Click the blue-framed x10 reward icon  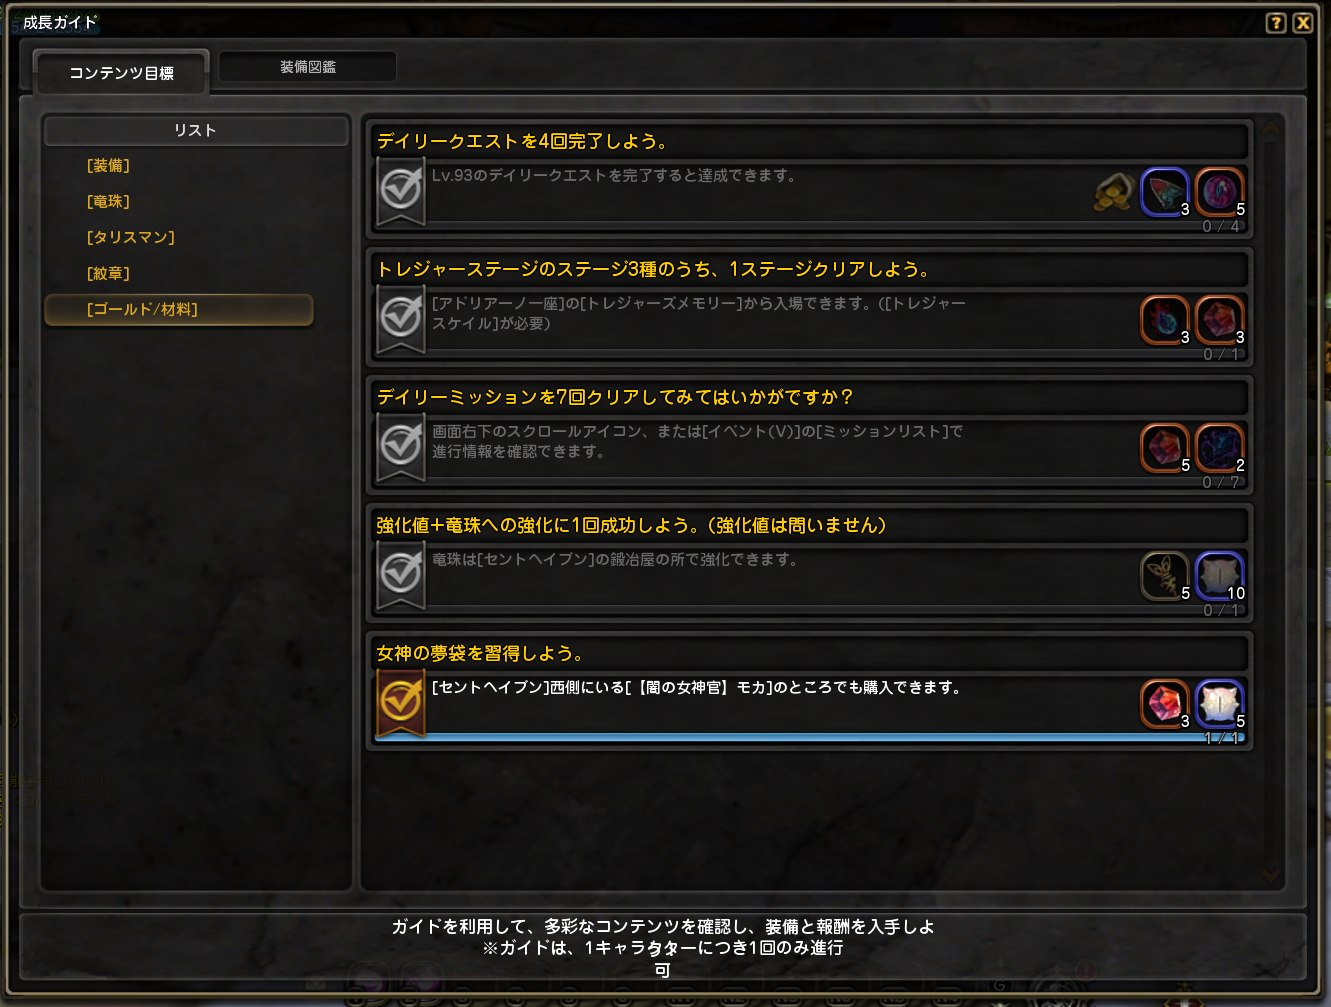pyautogui.click(x=1219, y=576)
